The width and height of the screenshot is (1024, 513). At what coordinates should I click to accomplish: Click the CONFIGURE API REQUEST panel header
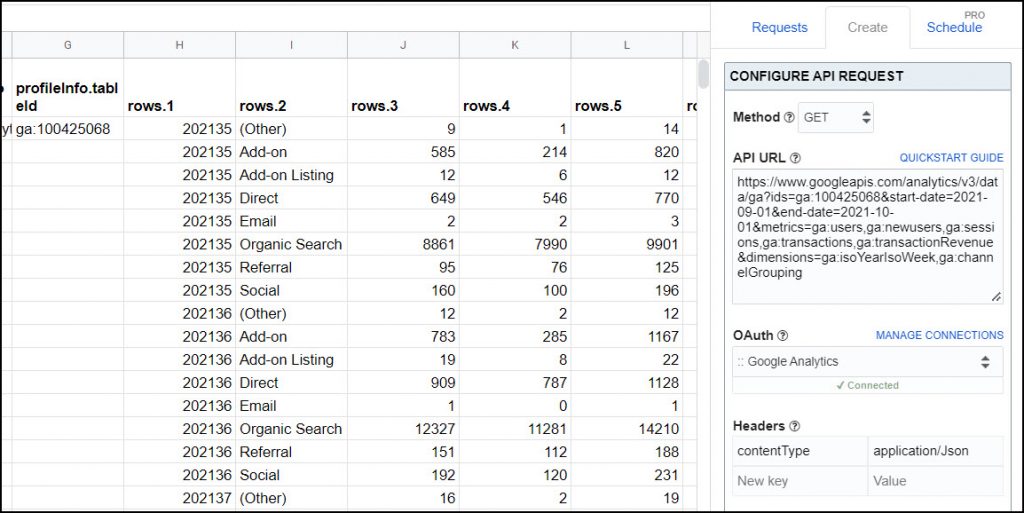click(867, 76)
